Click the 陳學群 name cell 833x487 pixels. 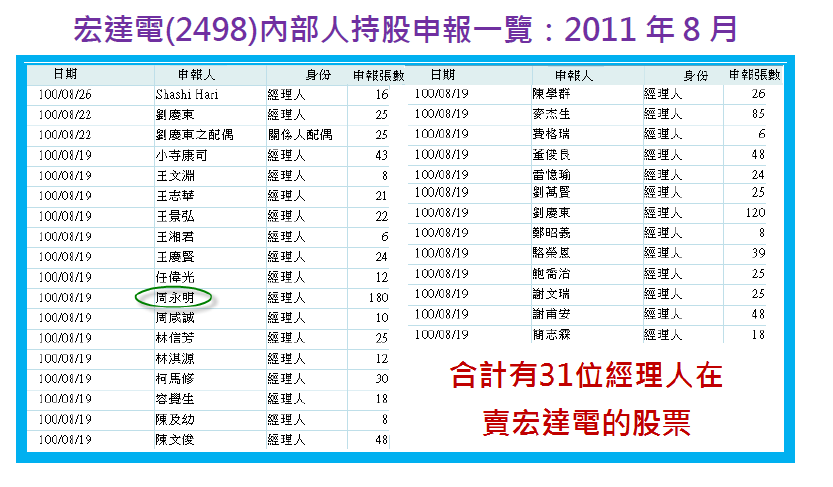coord(551,94)
